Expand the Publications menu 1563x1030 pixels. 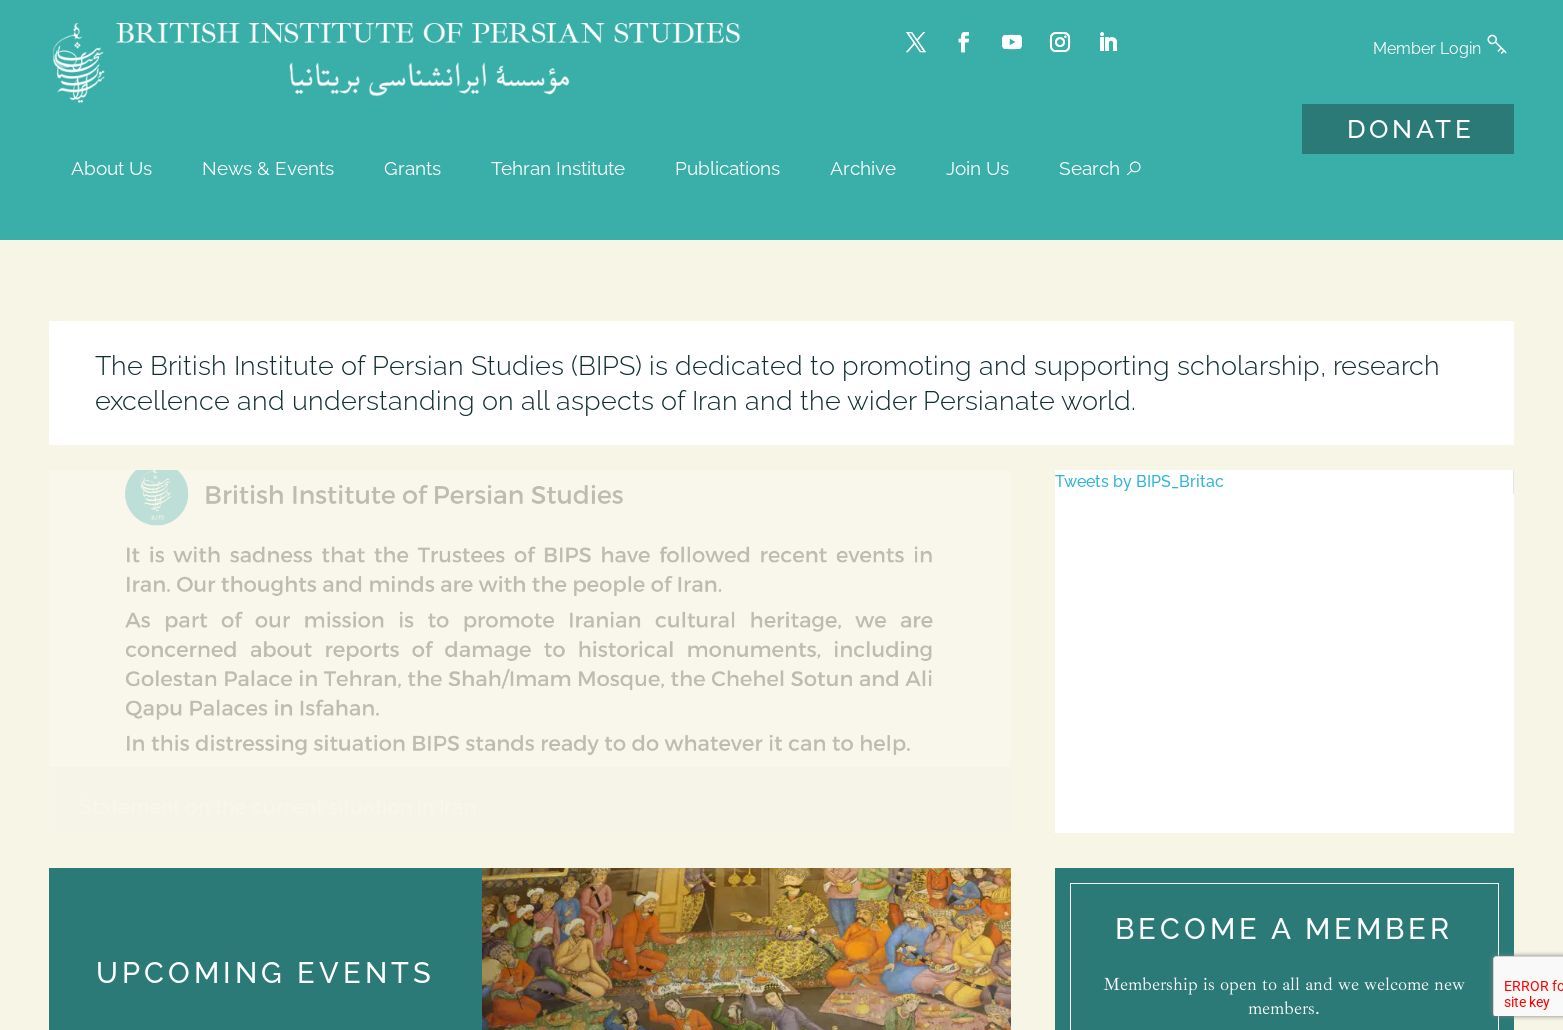point(727,168)
